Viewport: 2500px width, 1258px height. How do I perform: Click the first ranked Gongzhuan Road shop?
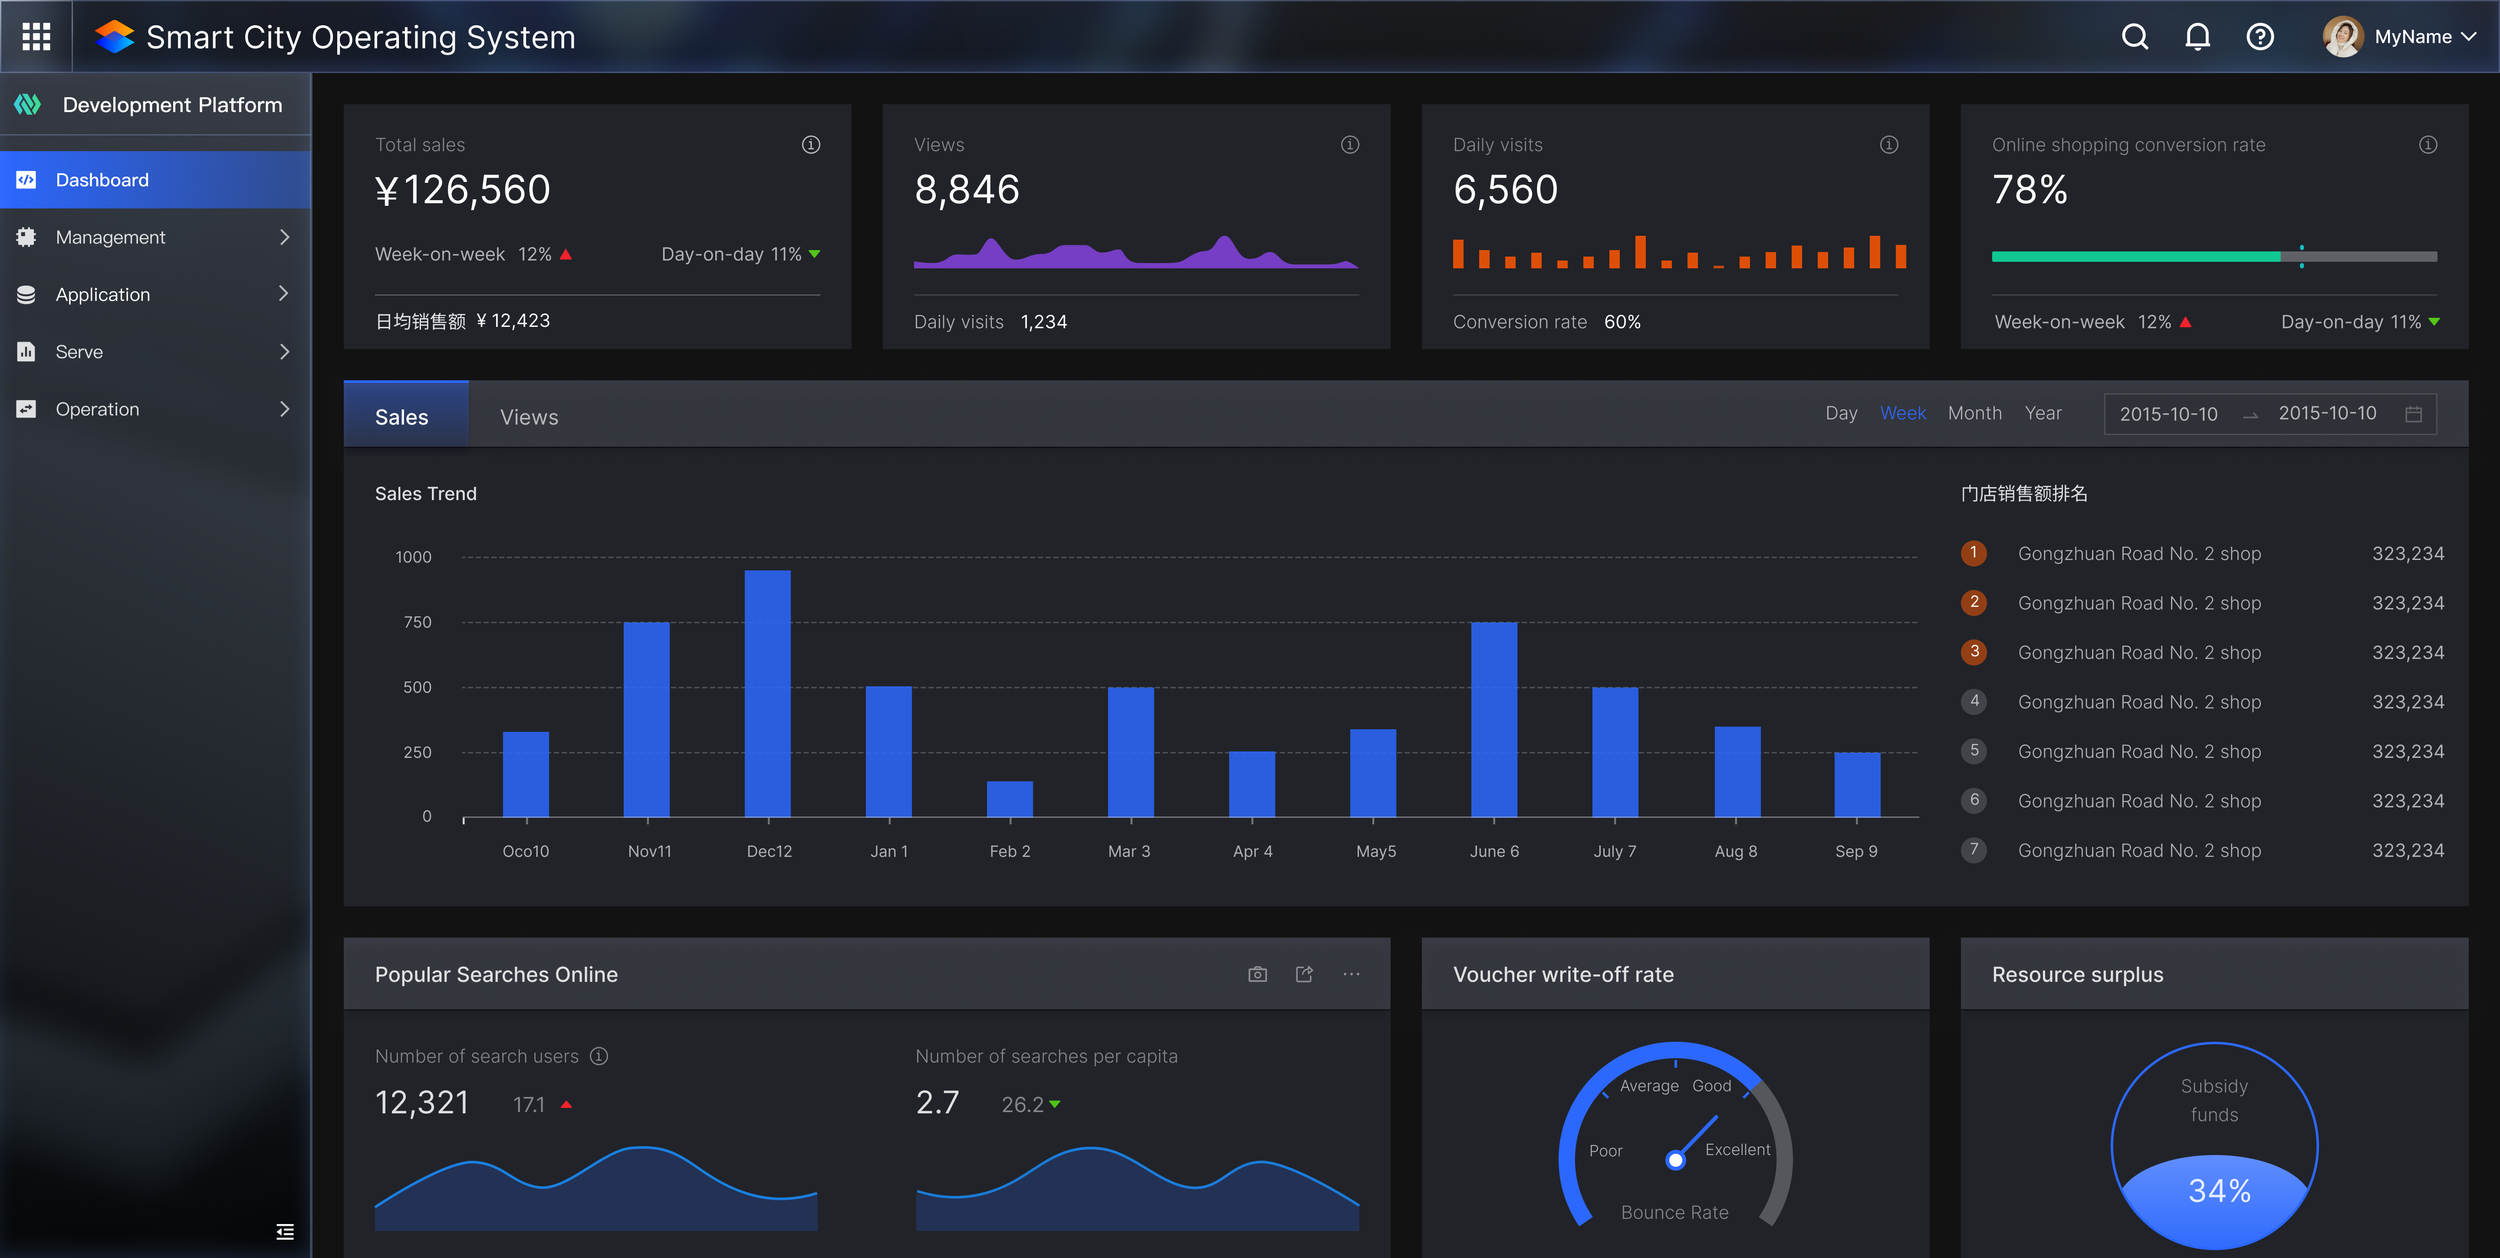(x=2138, y=554)
